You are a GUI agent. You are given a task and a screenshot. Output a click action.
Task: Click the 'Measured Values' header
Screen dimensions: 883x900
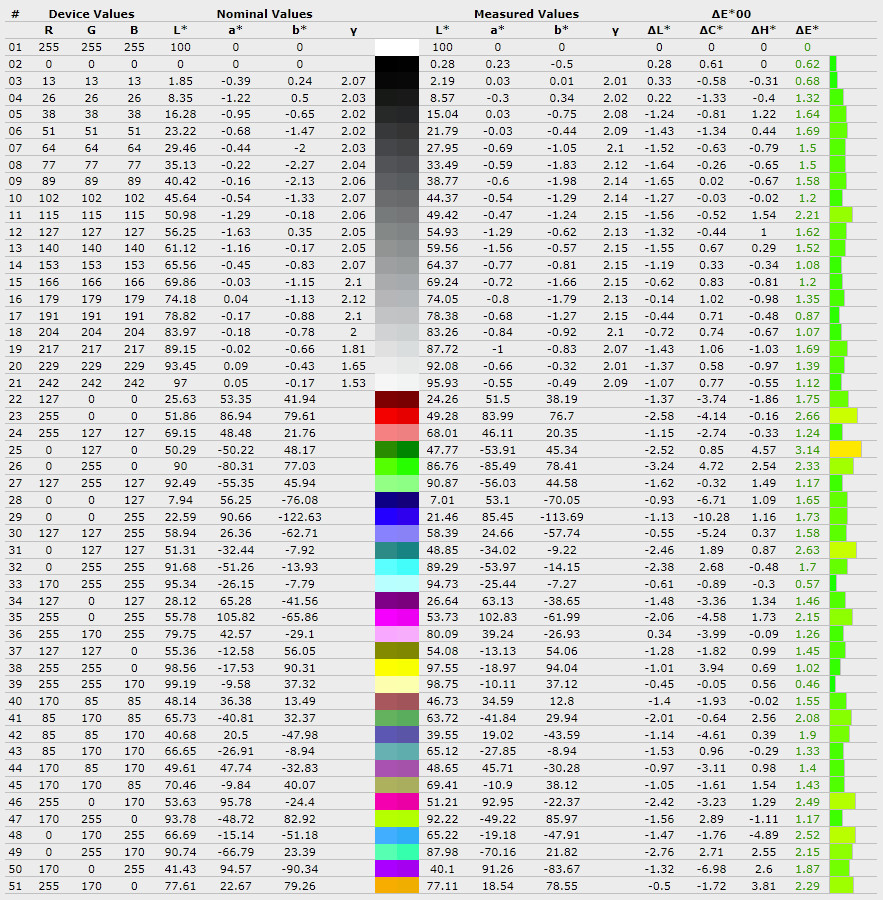click(x=526, y=14)
